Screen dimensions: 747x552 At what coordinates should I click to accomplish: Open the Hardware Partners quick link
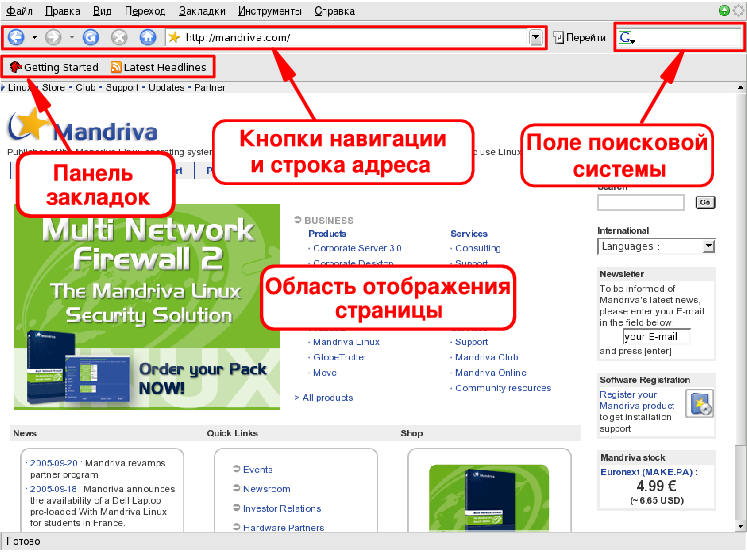click(283, 528)
